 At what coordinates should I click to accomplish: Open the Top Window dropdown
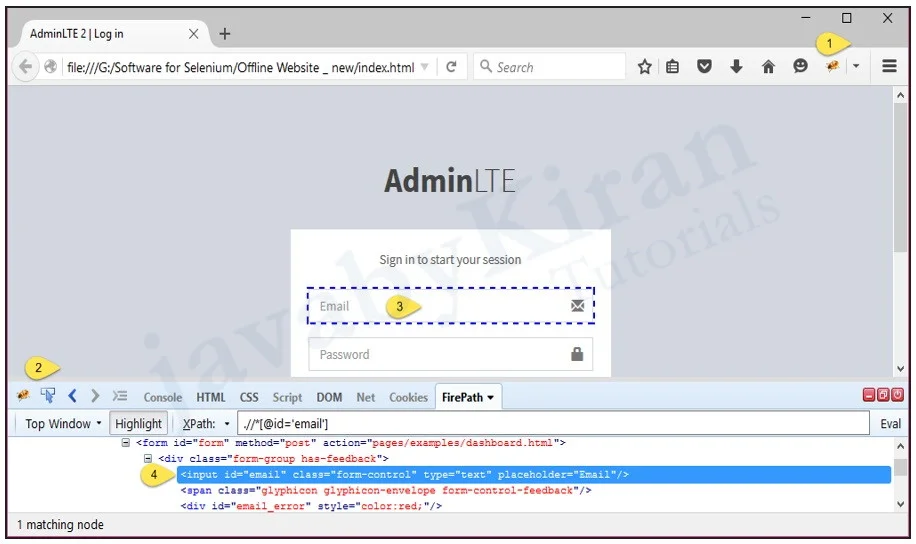coord(63,424)
